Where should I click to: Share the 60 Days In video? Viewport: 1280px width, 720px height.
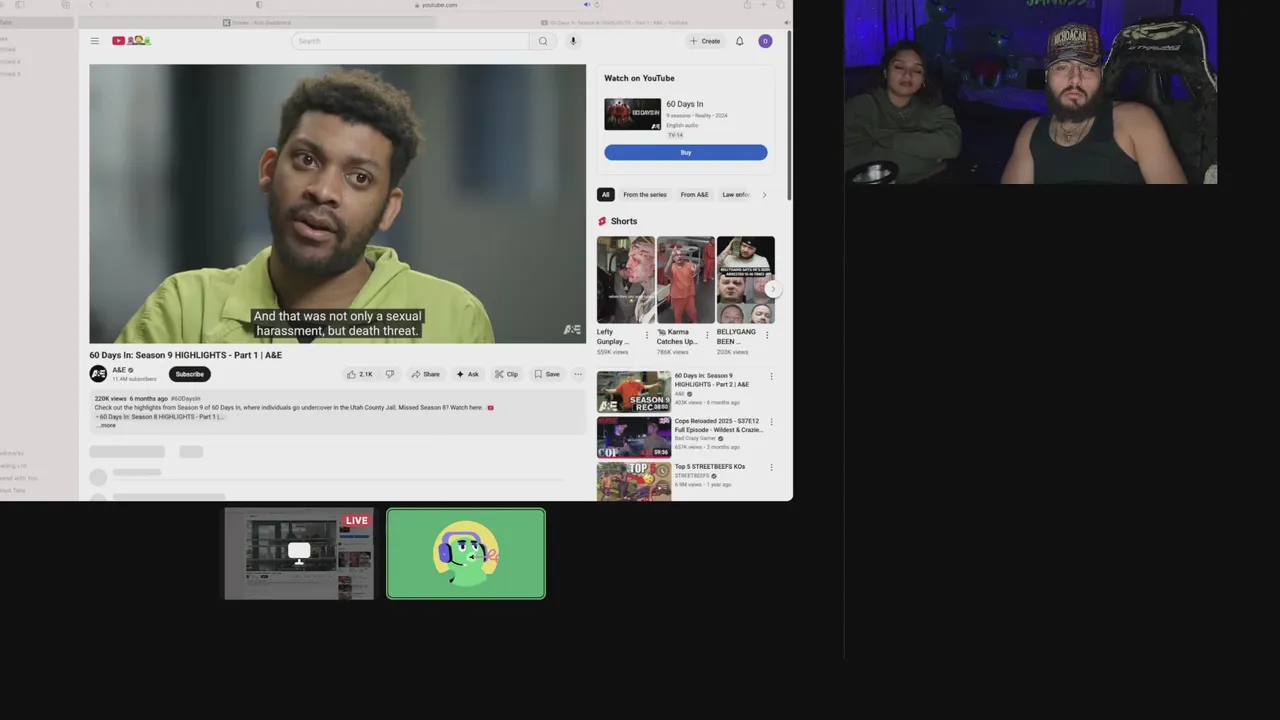[426, 374]
